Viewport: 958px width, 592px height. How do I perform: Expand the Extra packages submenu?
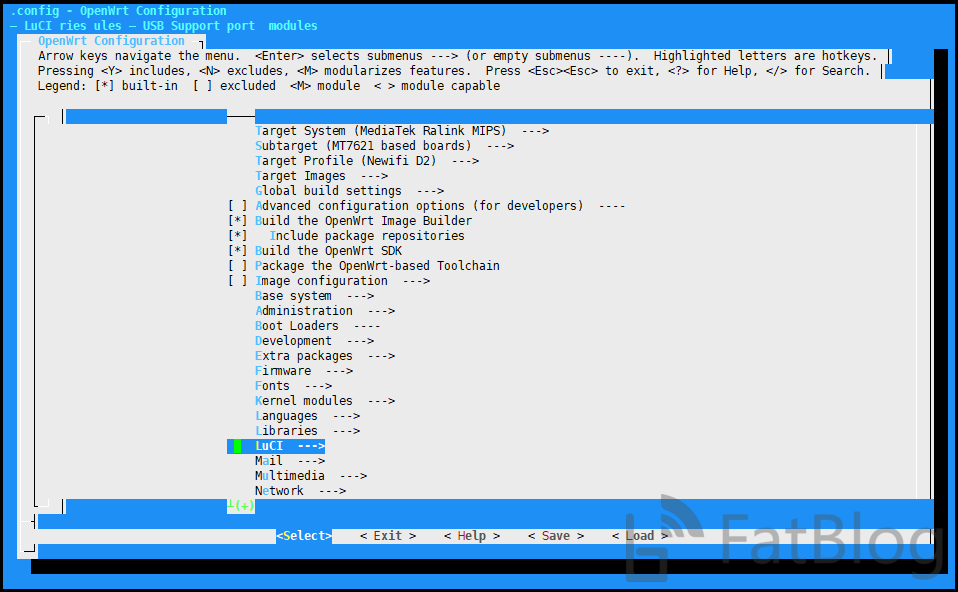point(325,356)
